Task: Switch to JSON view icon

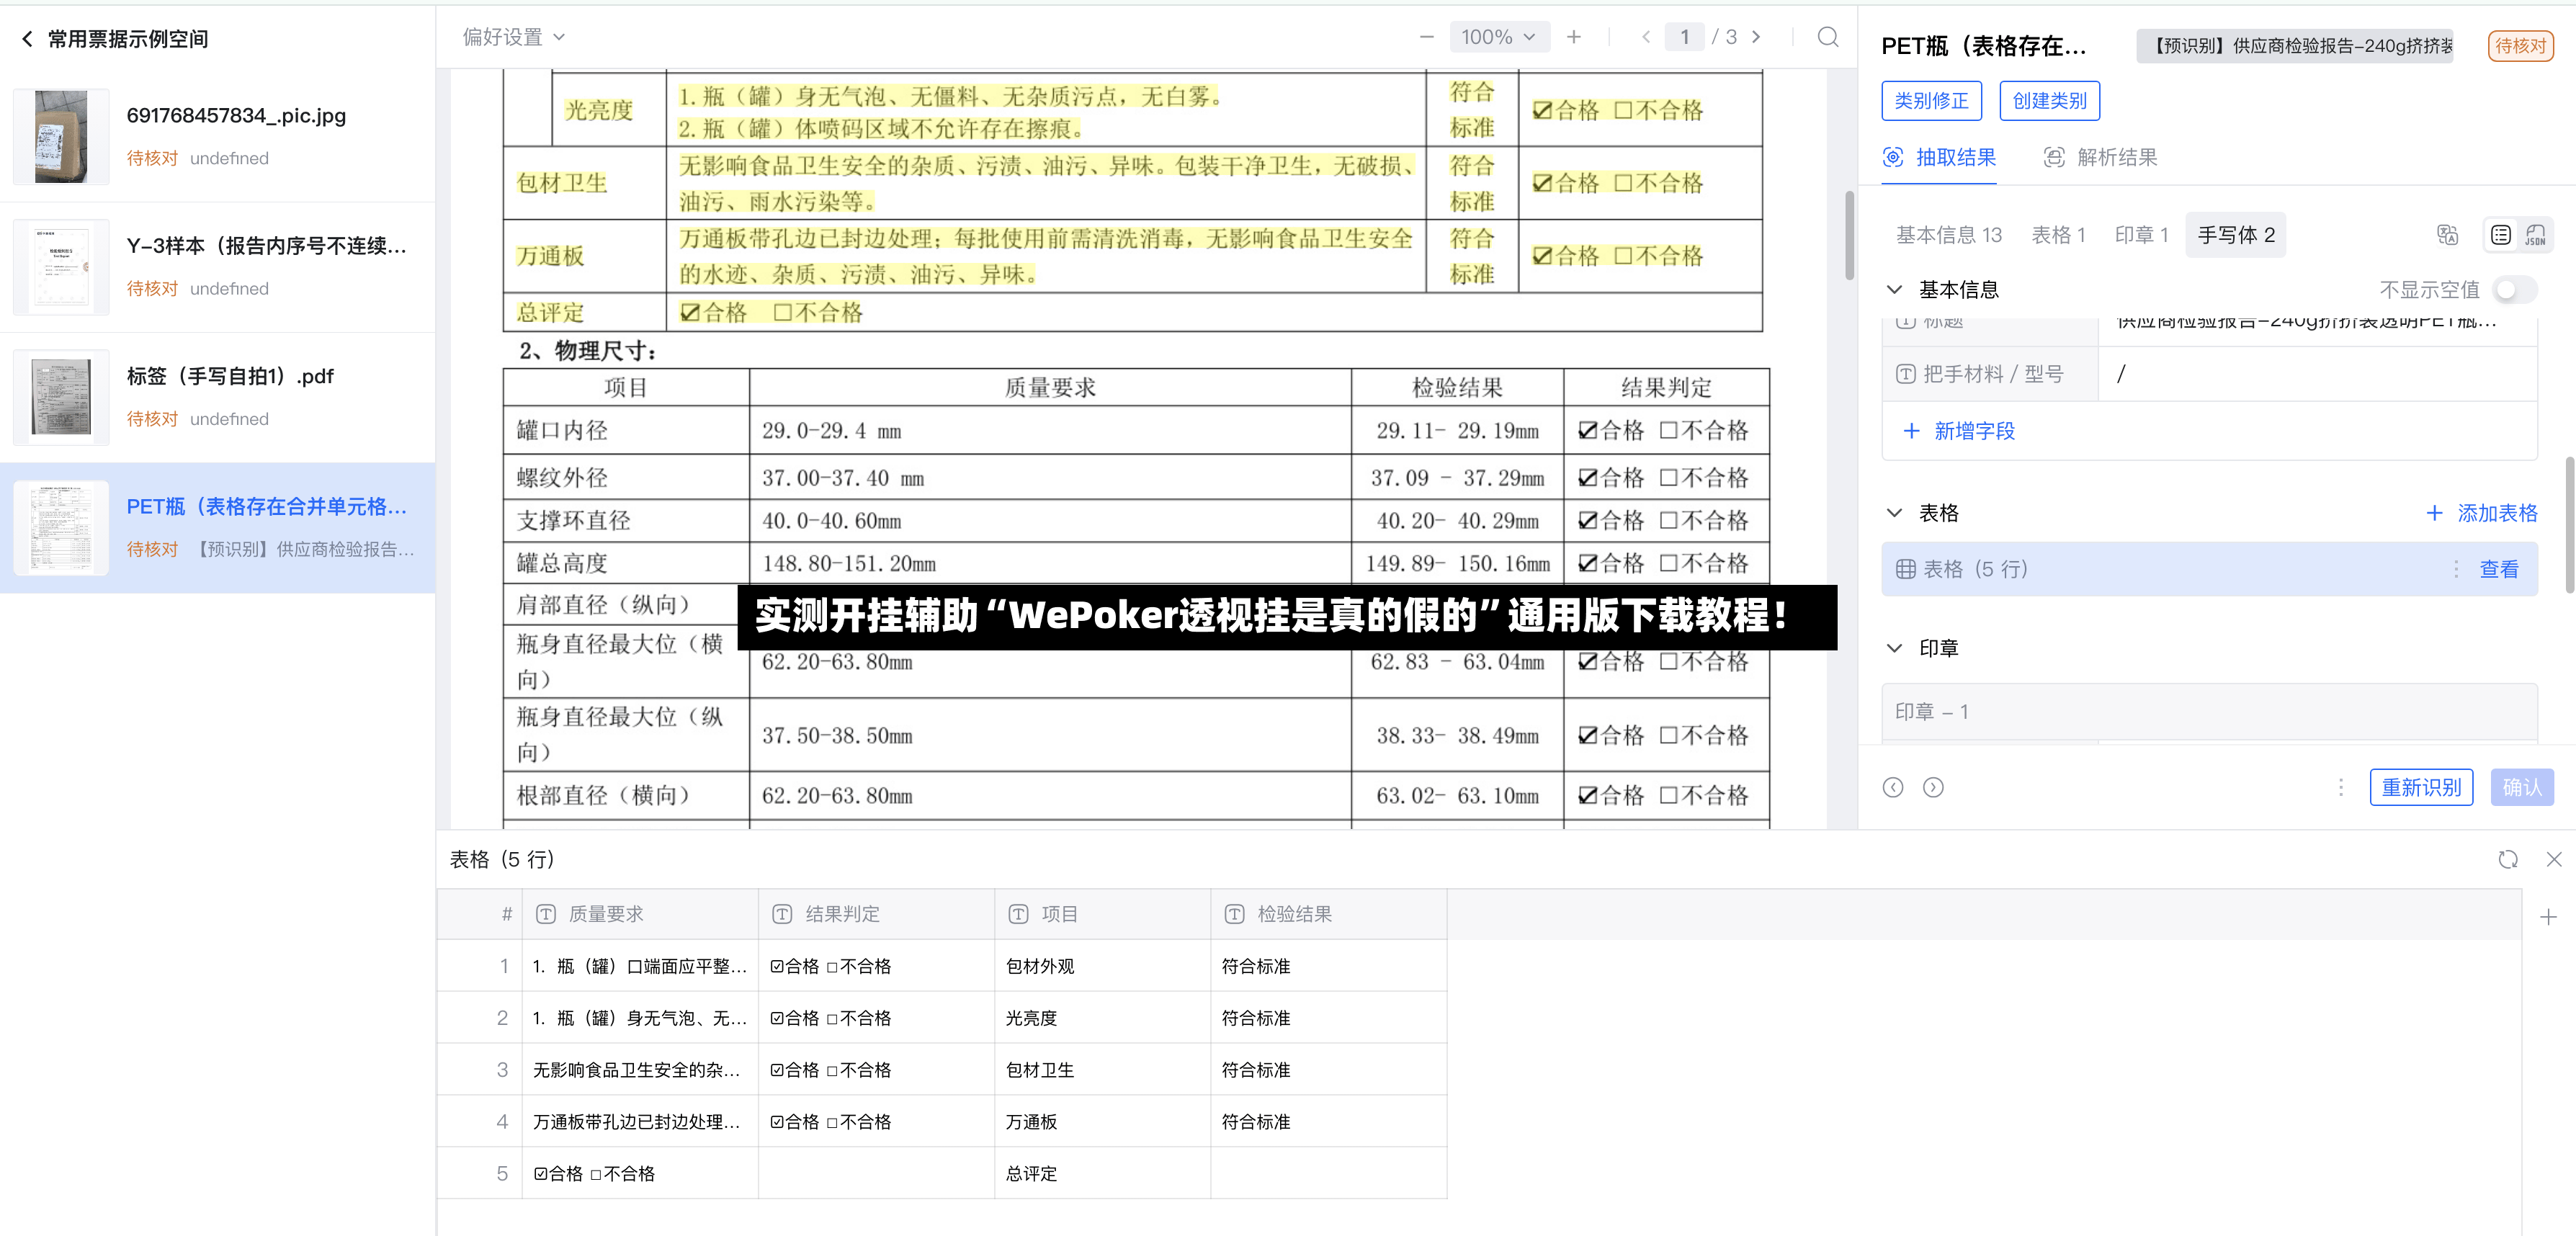Action: click(x=2535, y=235)
